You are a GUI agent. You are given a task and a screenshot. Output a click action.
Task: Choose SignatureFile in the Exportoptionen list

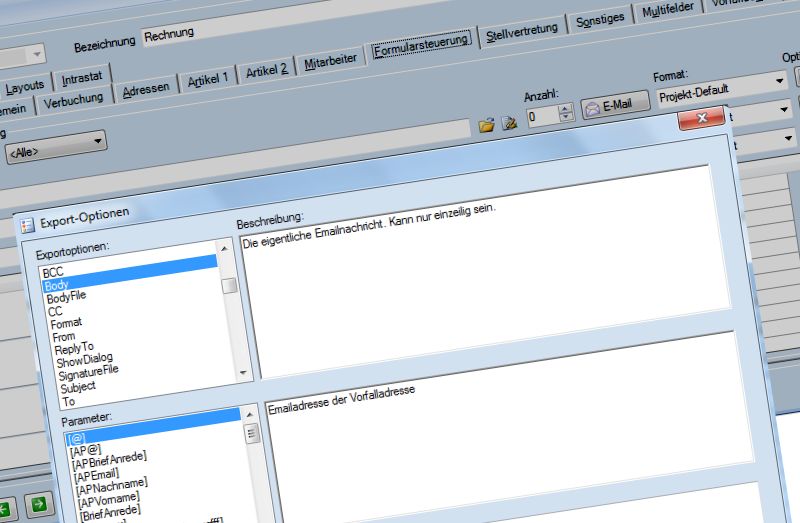[x=89, y=372]
